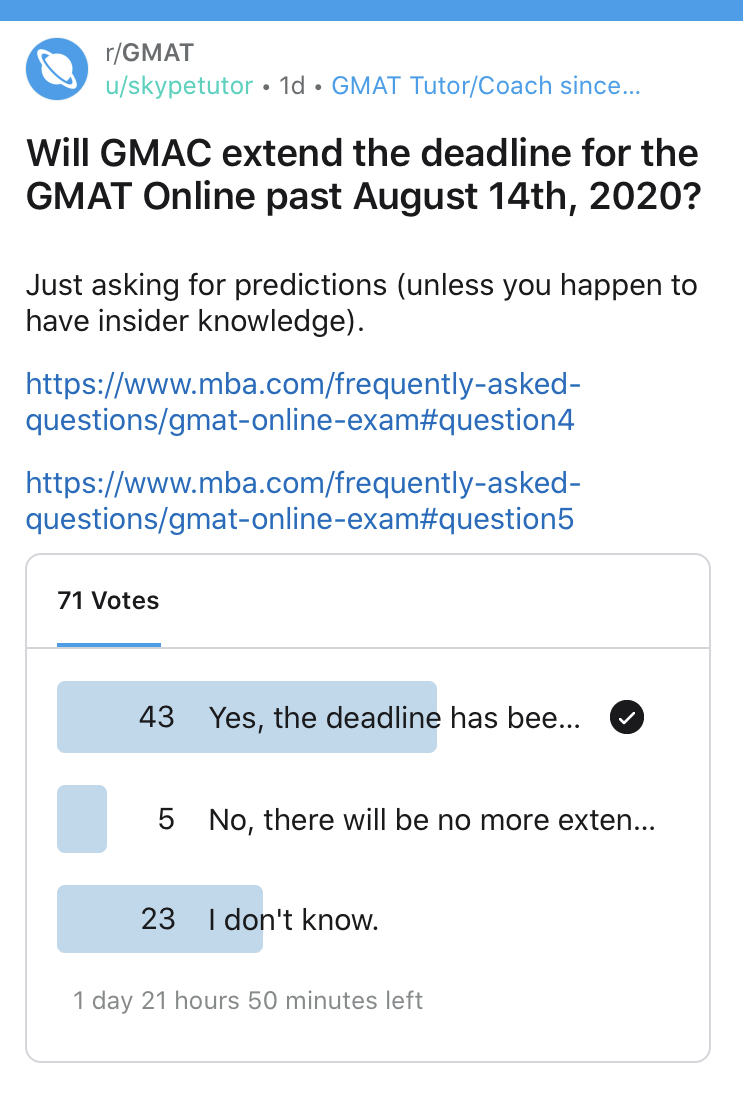Open the u/skypetutor user profile
The width and height of the screenshot is (743, 1097).
coord(179,86)
